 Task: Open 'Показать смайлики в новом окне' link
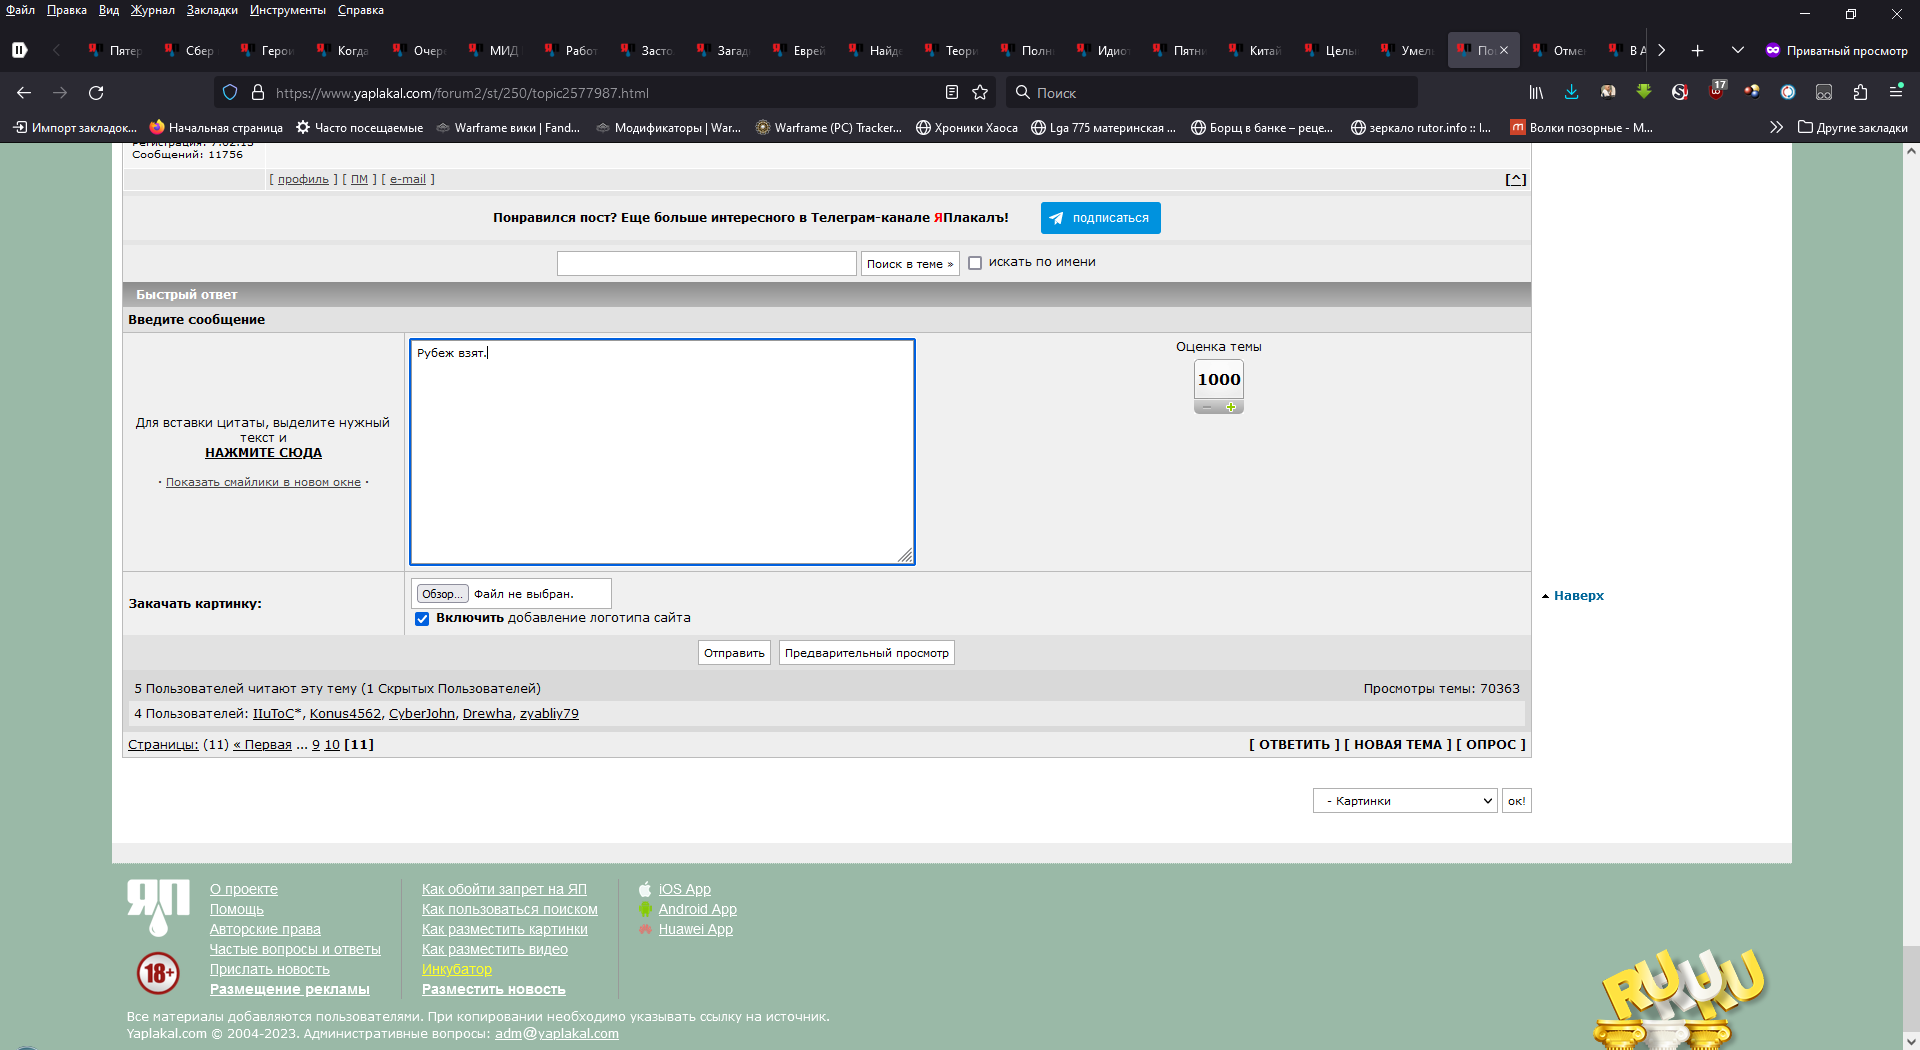[x=263, y=482]
